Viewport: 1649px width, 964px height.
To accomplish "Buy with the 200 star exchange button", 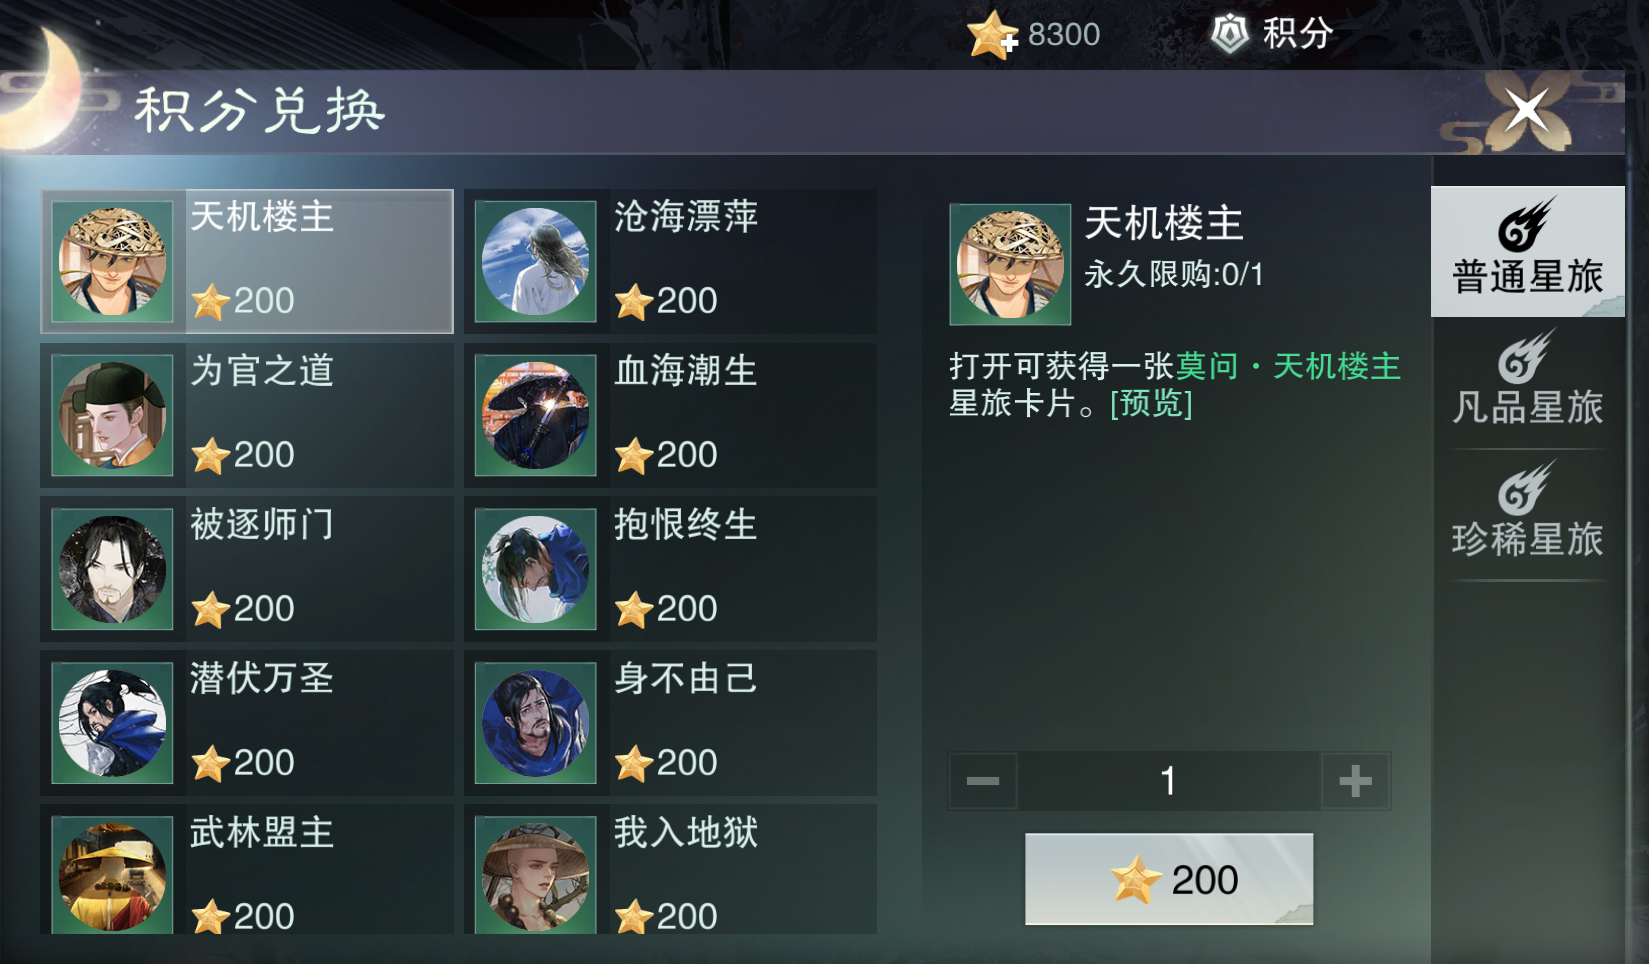I will [1169, 879].
